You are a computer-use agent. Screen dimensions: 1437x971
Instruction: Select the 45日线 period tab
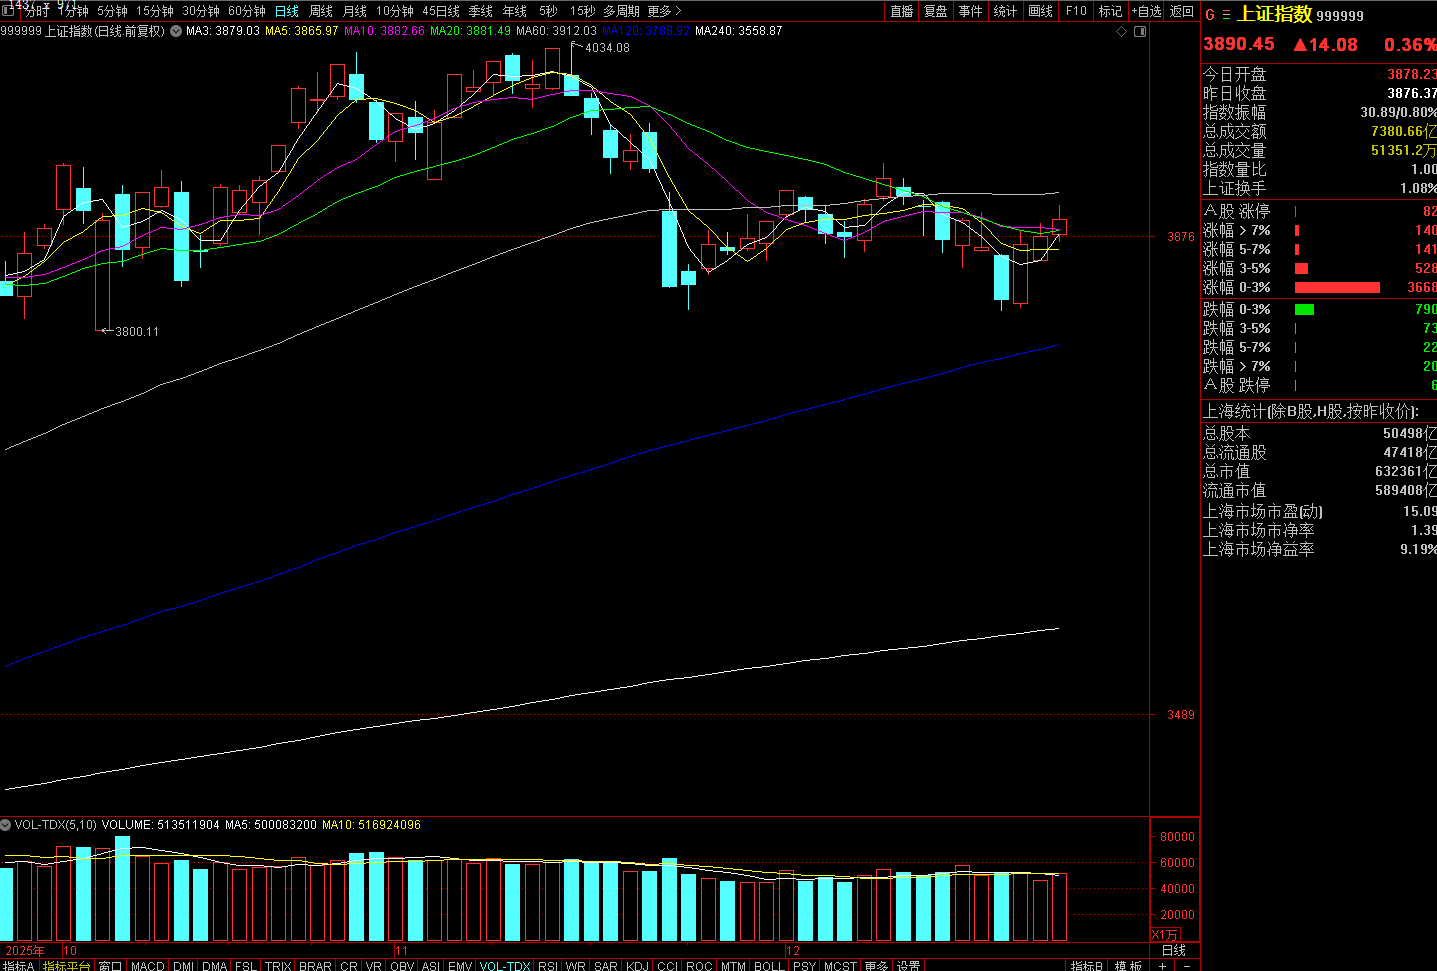[441, 11]
